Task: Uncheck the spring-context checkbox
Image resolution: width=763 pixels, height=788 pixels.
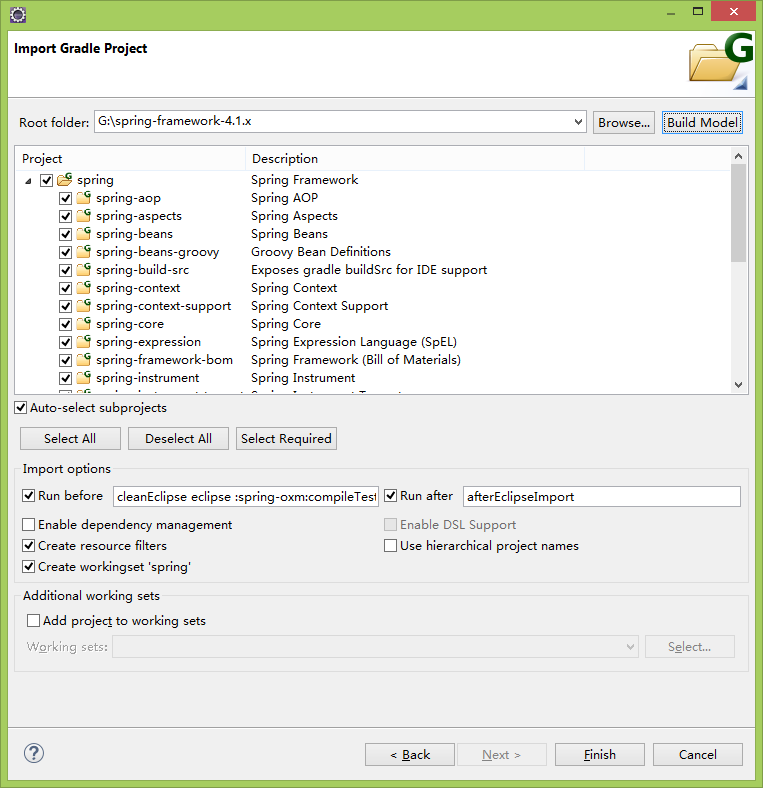Action: 65,288
